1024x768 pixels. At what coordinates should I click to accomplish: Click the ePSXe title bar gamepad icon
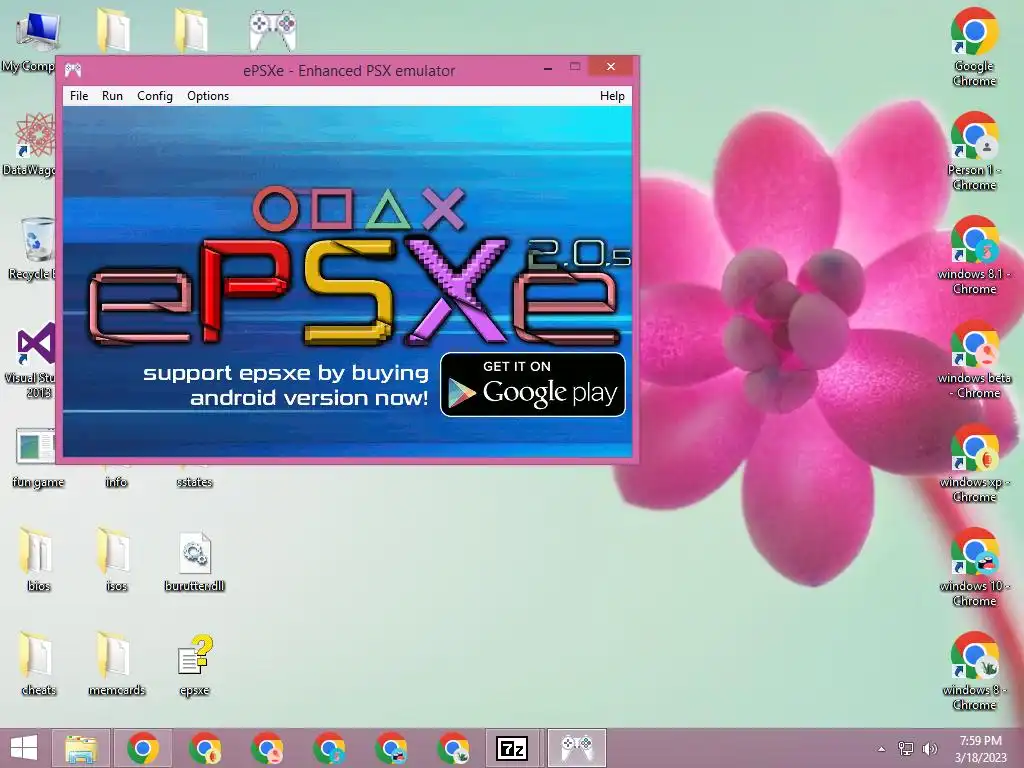point(73,70)
